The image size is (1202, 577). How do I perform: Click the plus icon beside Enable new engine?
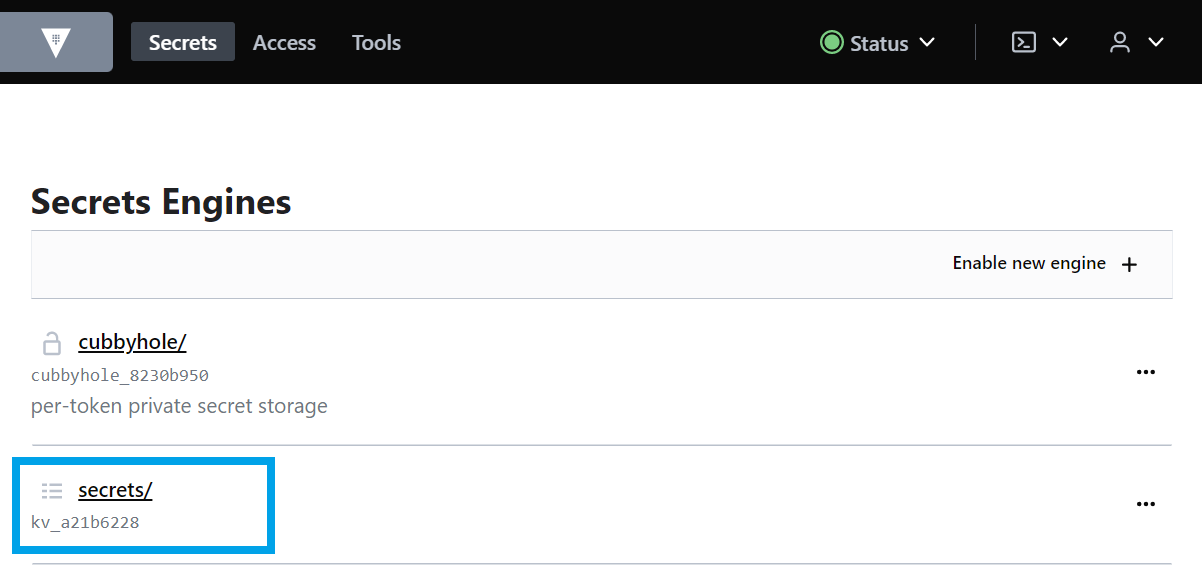coord(1129,264)
